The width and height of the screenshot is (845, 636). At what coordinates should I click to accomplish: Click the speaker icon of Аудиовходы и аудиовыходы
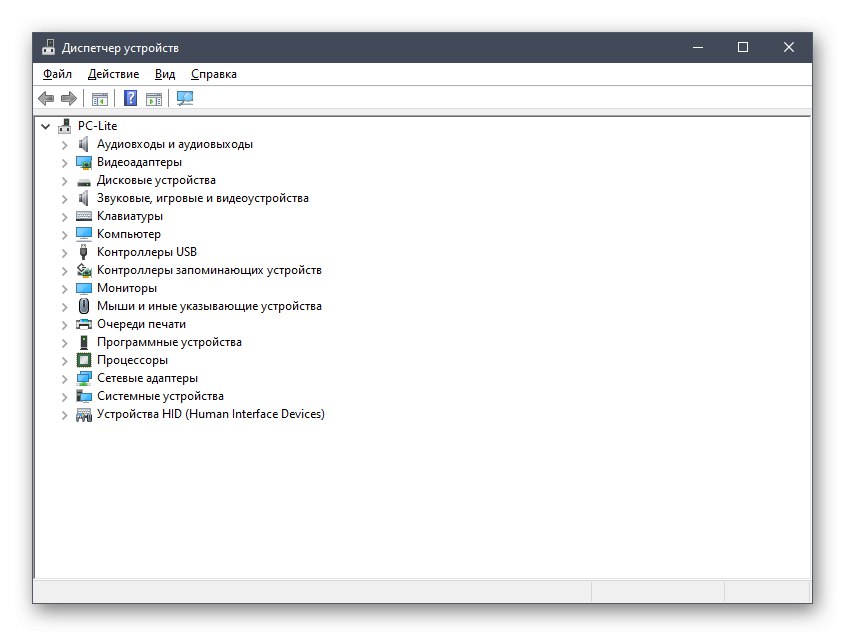(x=84, y=144)
